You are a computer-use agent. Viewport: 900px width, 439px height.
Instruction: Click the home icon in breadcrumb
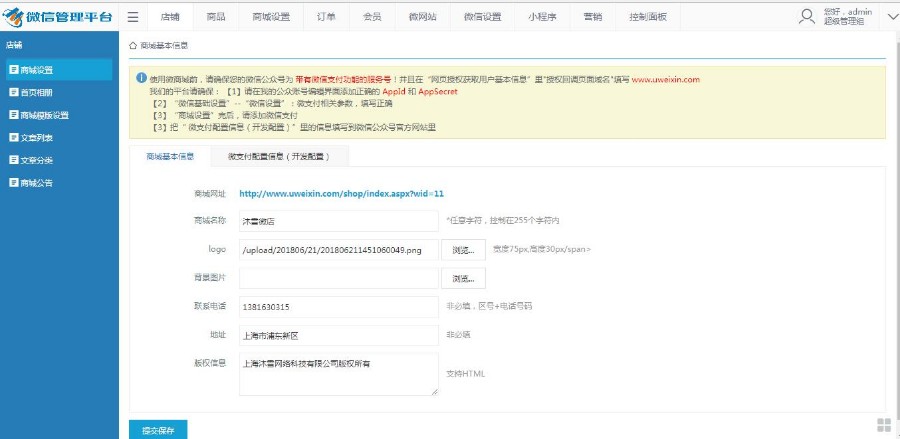point(133,45)
